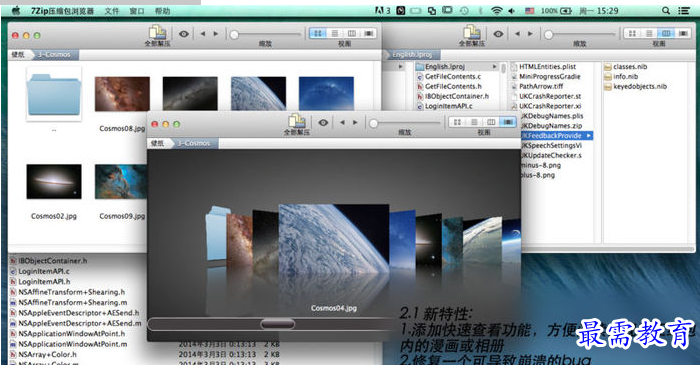Switch left window to cover flow view
This screenshot has height=365, width=700.
coord(369,33)
